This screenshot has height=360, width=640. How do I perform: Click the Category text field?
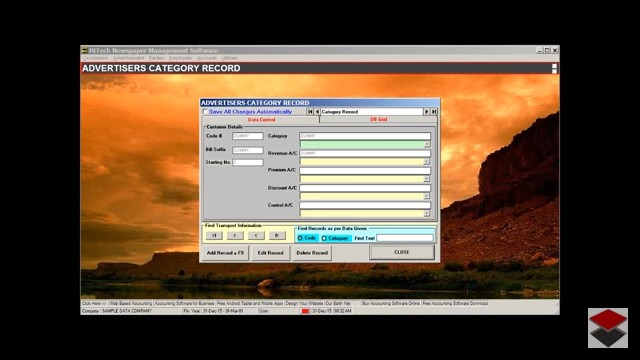point(365,136)
